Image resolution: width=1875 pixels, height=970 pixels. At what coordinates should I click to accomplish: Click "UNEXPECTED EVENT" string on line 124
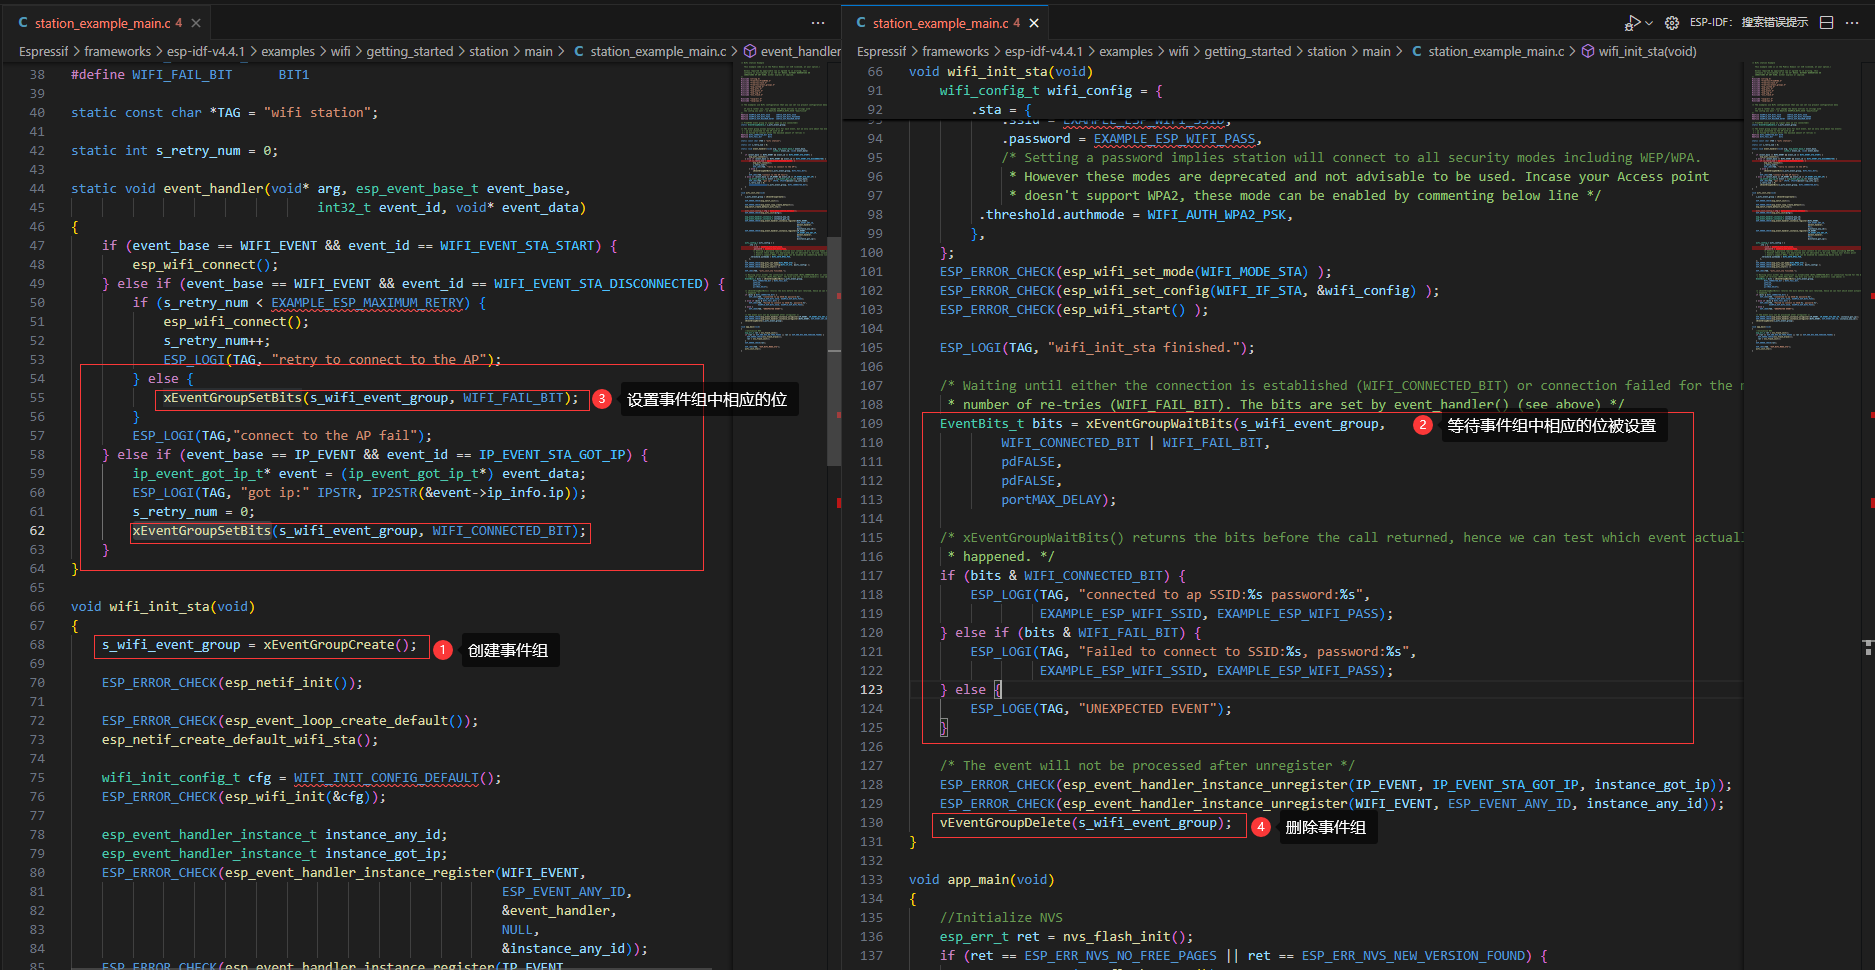1148,709
